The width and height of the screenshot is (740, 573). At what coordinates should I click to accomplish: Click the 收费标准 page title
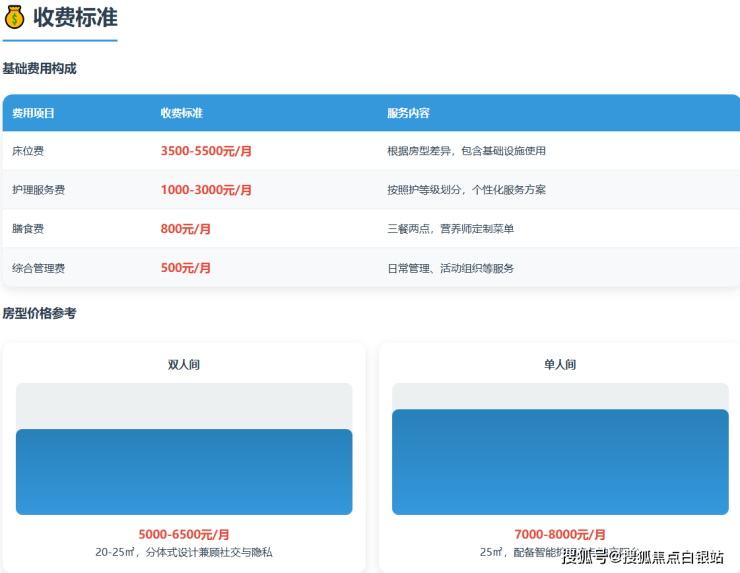(75, 17)
